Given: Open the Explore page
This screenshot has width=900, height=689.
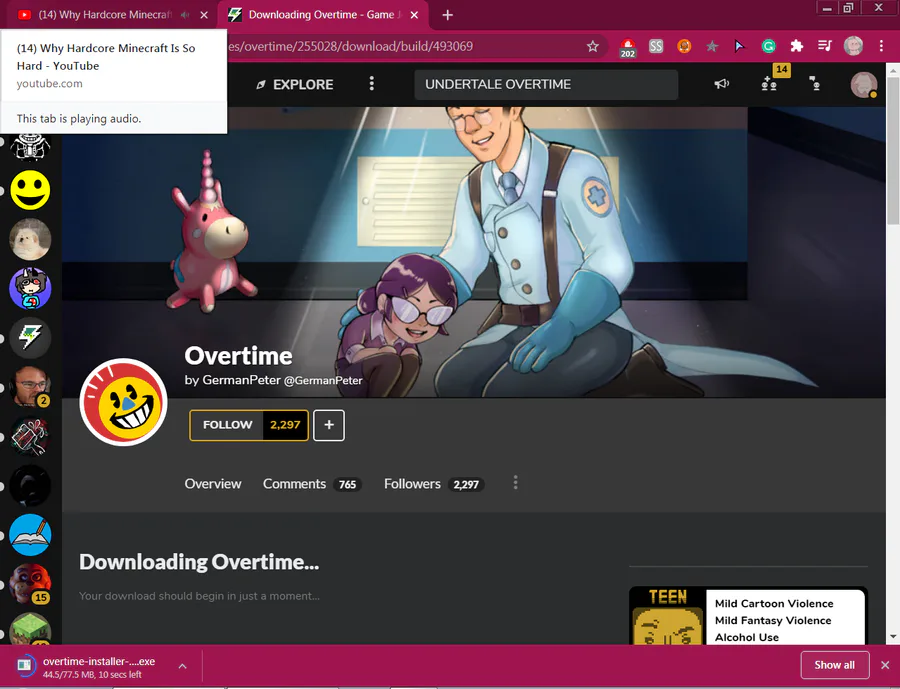Looking at the screenshot, I should click(294, 84).
